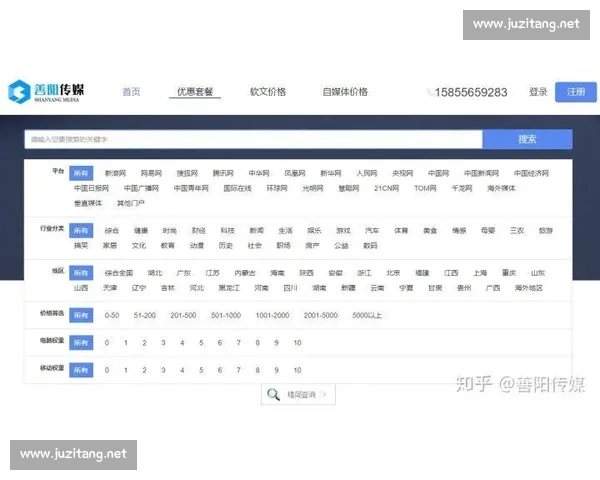Choose the 央视网 platform filter
This screenshot has width=600, height=480.
tap(403, 173)
